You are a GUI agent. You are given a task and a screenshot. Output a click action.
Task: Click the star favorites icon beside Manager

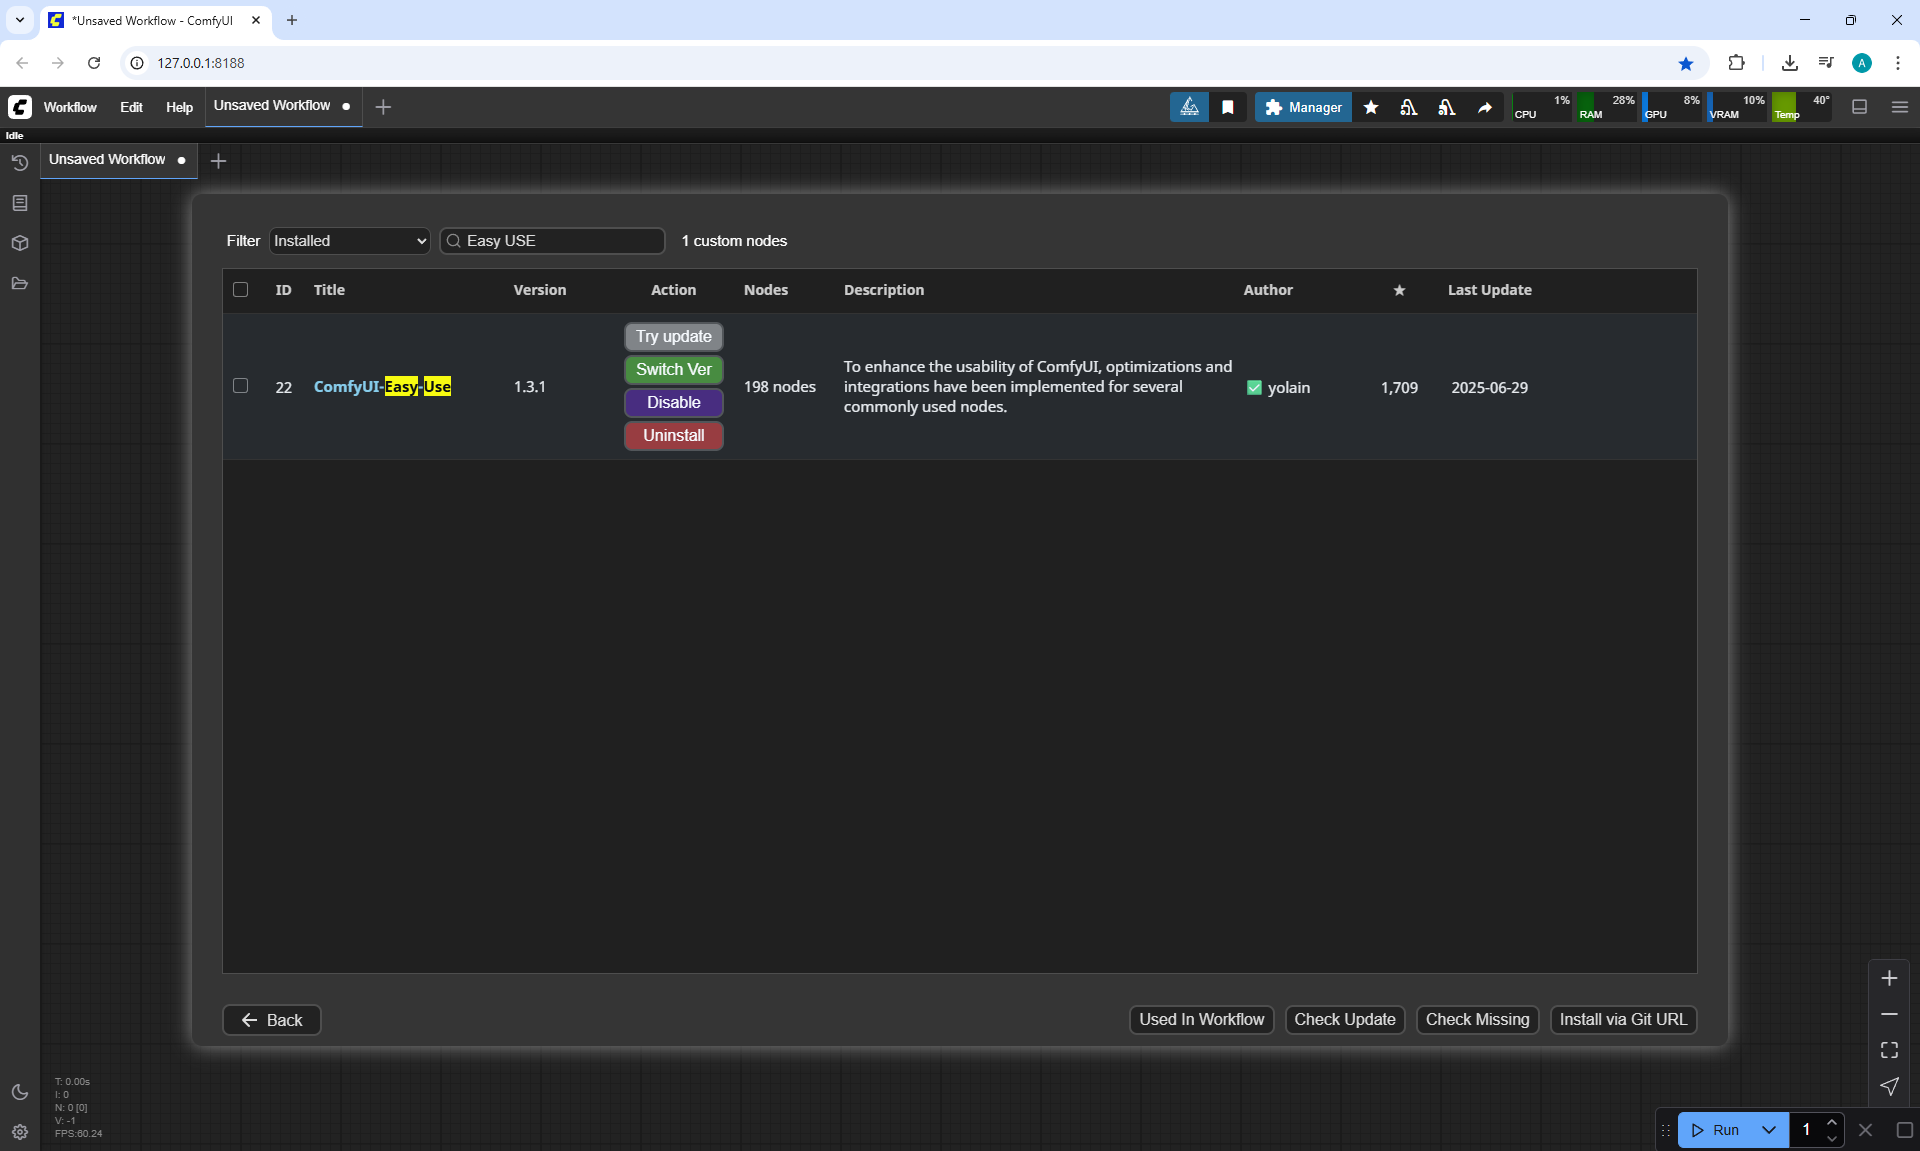point(1371,107)
